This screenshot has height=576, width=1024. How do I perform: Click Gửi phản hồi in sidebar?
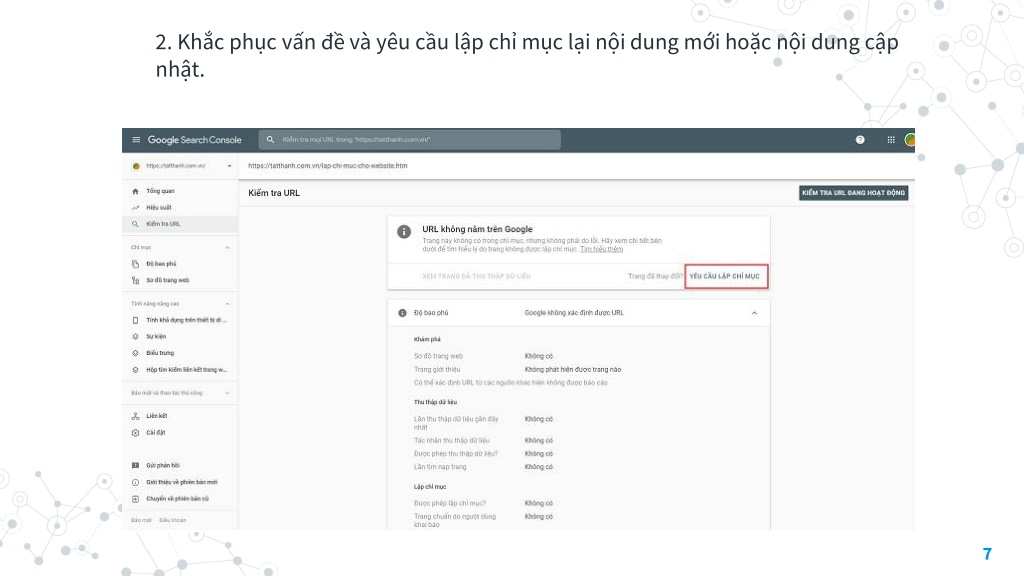tap(163, 466)
